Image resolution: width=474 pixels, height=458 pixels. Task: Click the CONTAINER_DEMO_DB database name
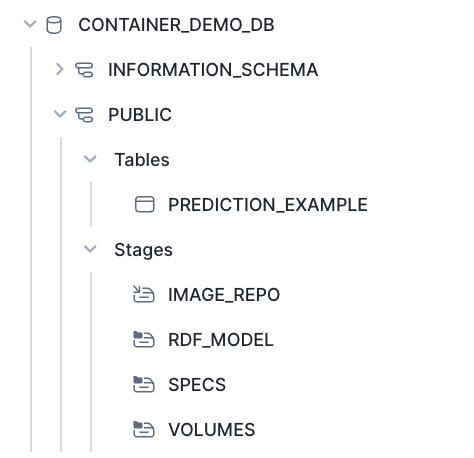(x=176, y=25)
